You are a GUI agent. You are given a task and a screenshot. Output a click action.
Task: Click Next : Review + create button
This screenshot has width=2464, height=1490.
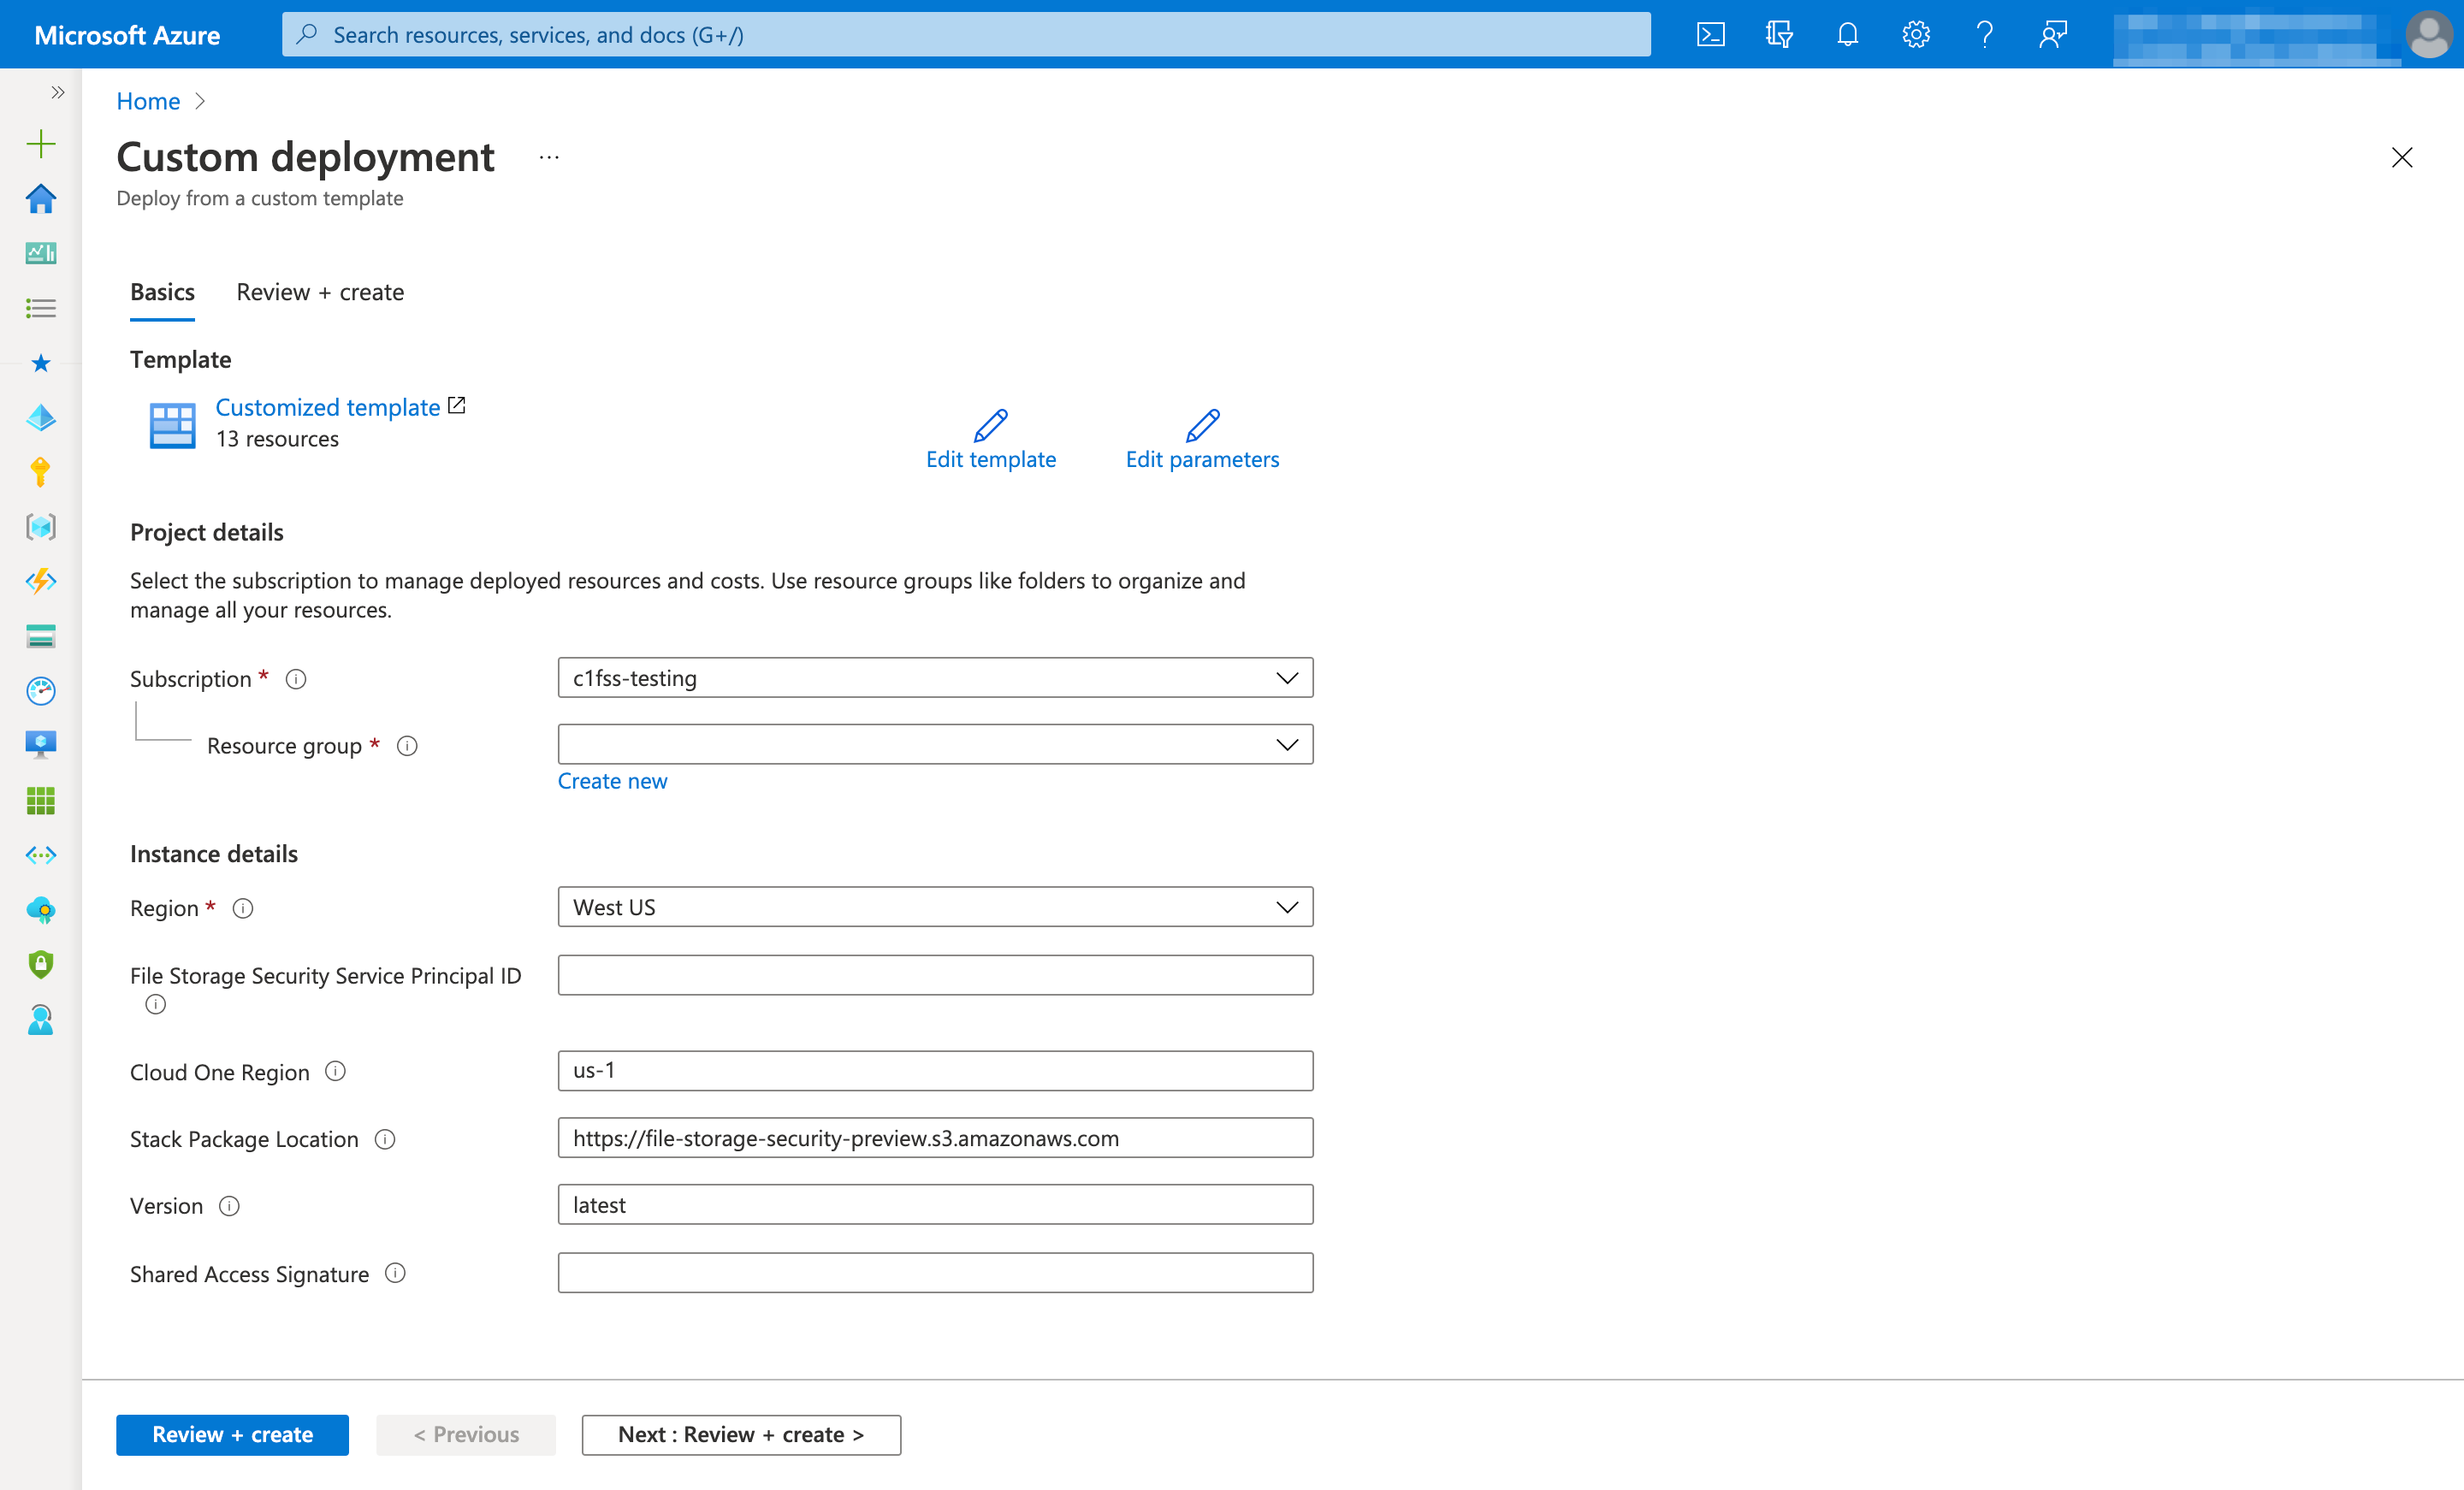tap(740, 1434)
